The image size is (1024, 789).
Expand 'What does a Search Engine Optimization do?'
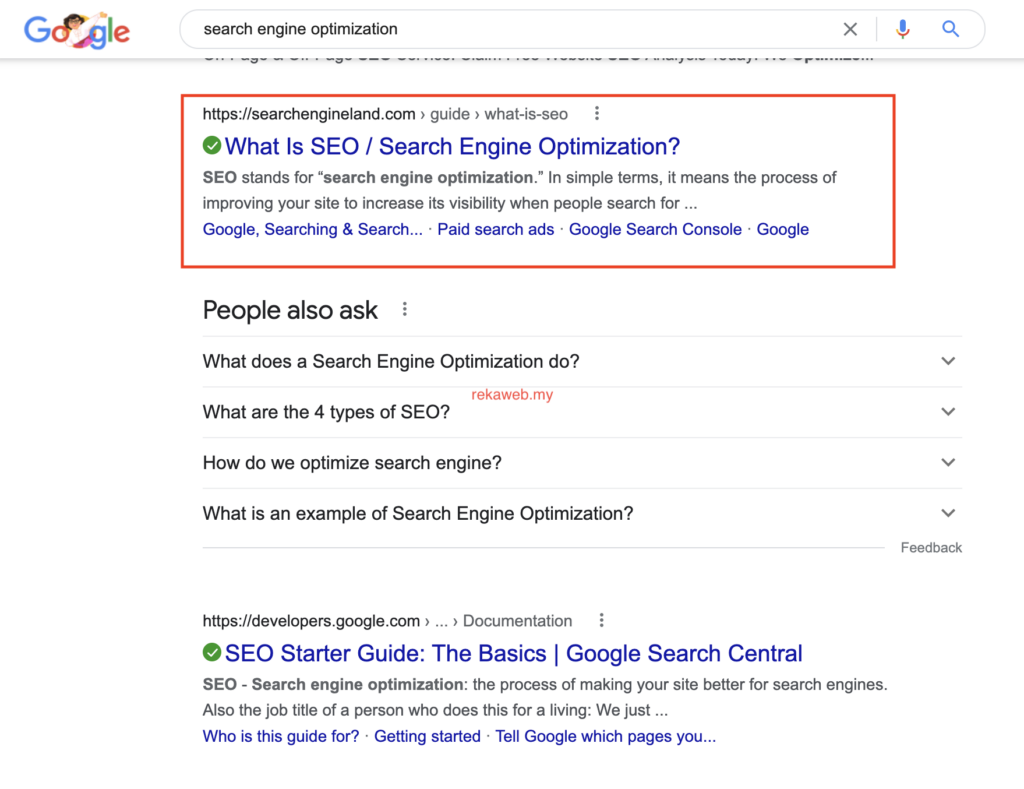click(582, 361)
